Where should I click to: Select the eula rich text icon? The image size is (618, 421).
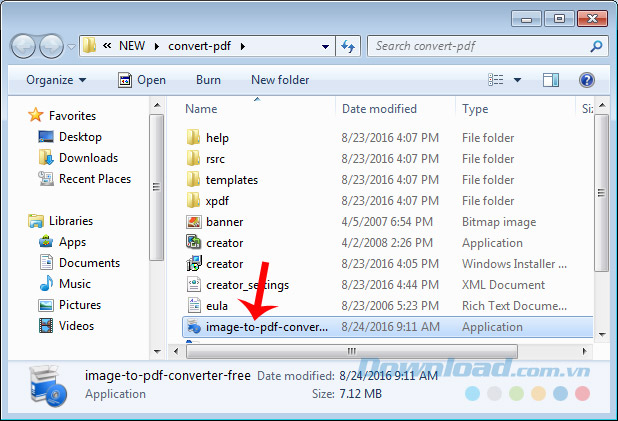point(194,305)
